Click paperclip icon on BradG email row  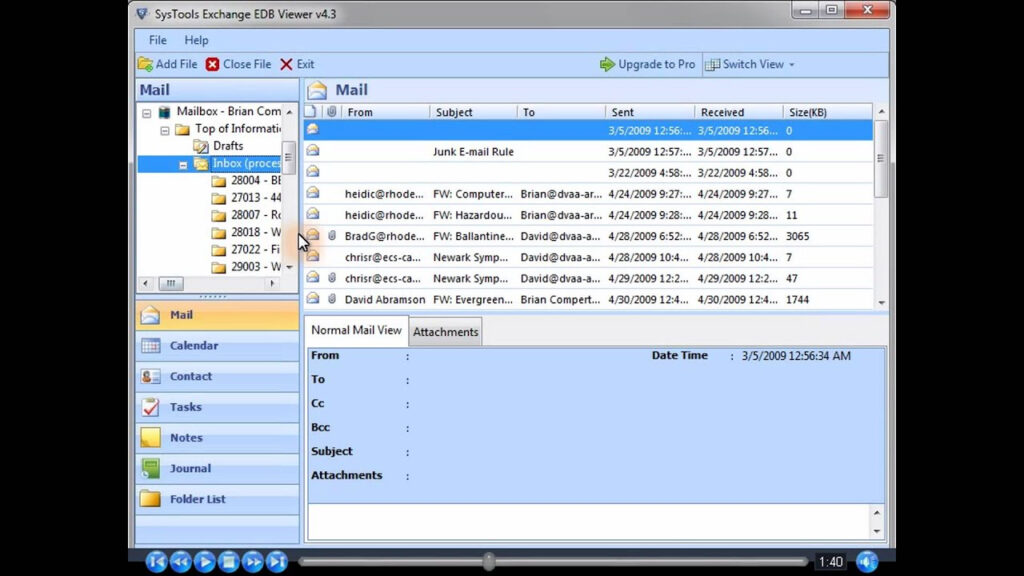tap(332, 236)
